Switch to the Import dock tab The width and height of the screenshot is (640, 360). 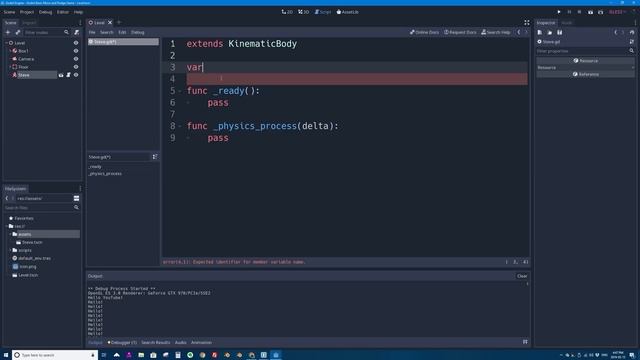click(29, 22)
